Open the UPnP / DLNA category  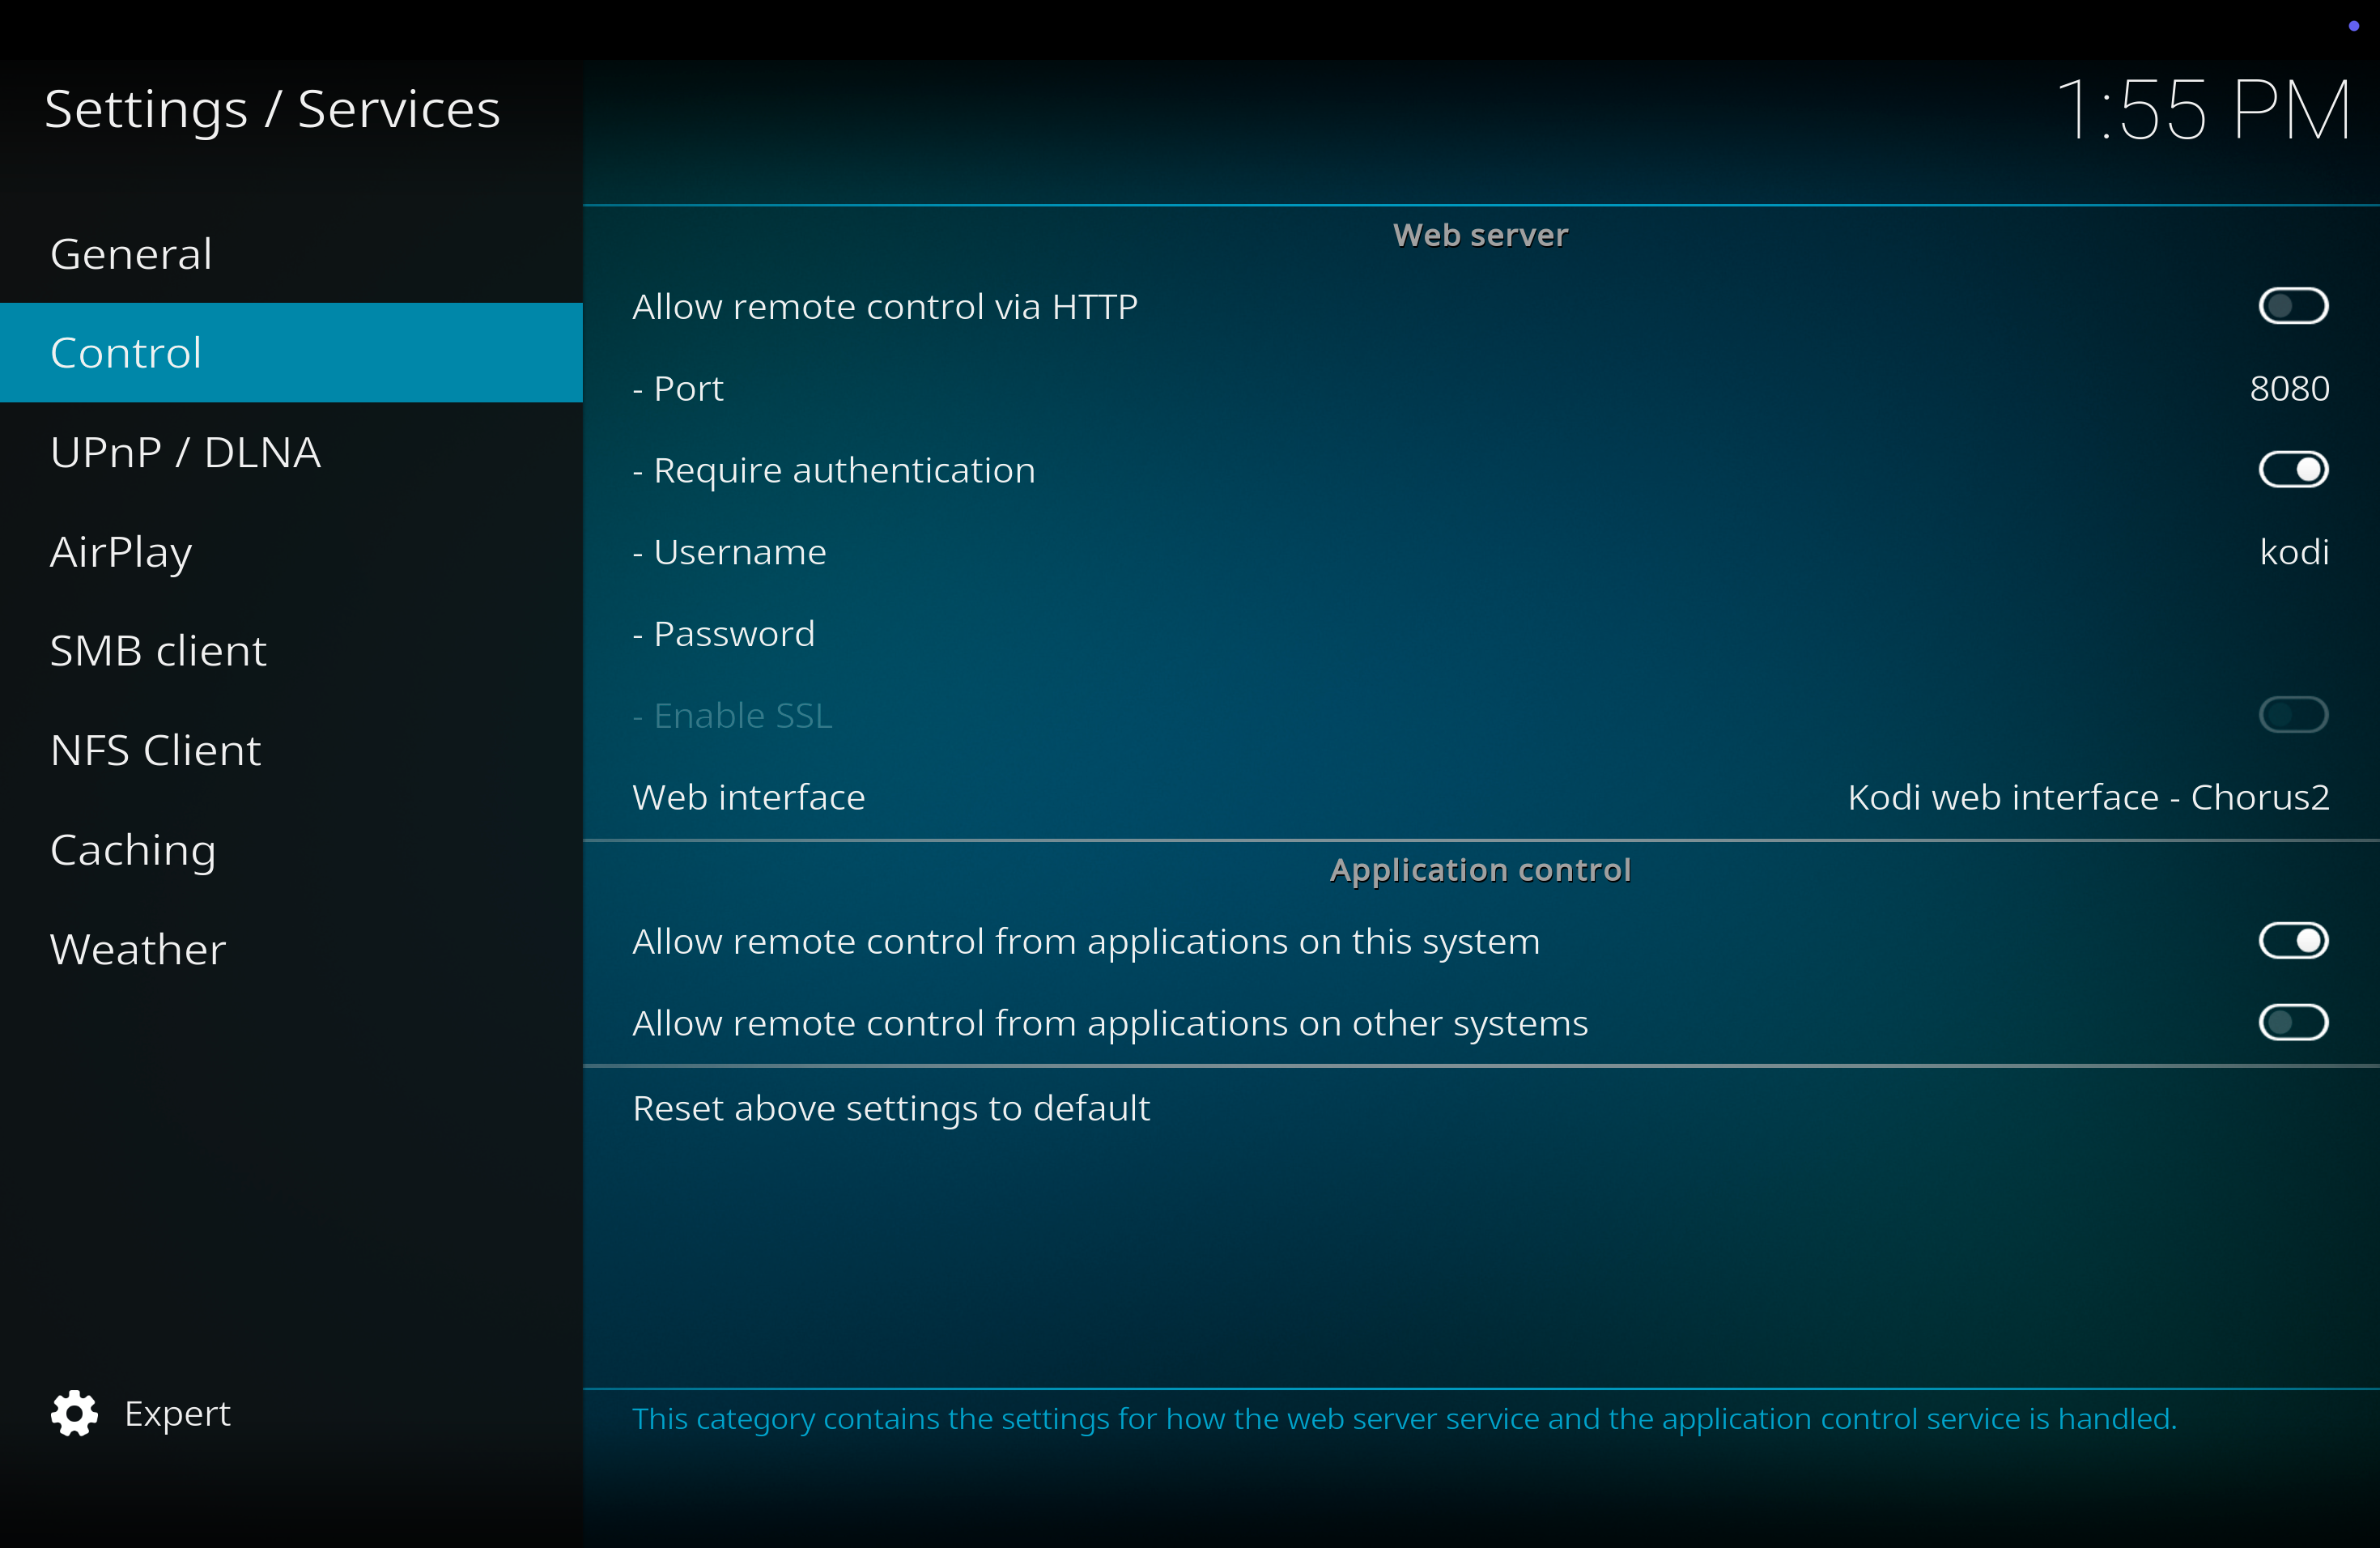(291, 452)
